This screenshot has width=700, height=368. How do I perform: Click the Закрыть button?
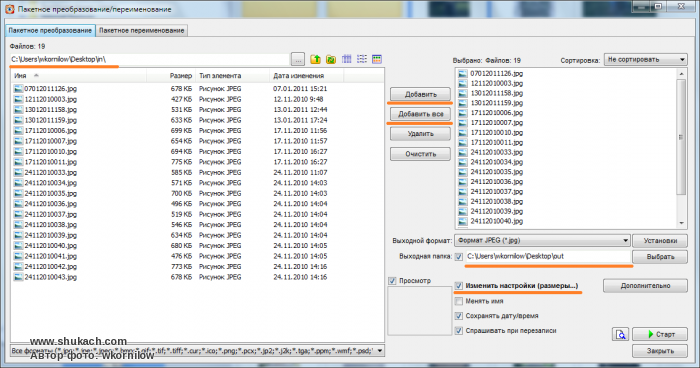(660, 351)
